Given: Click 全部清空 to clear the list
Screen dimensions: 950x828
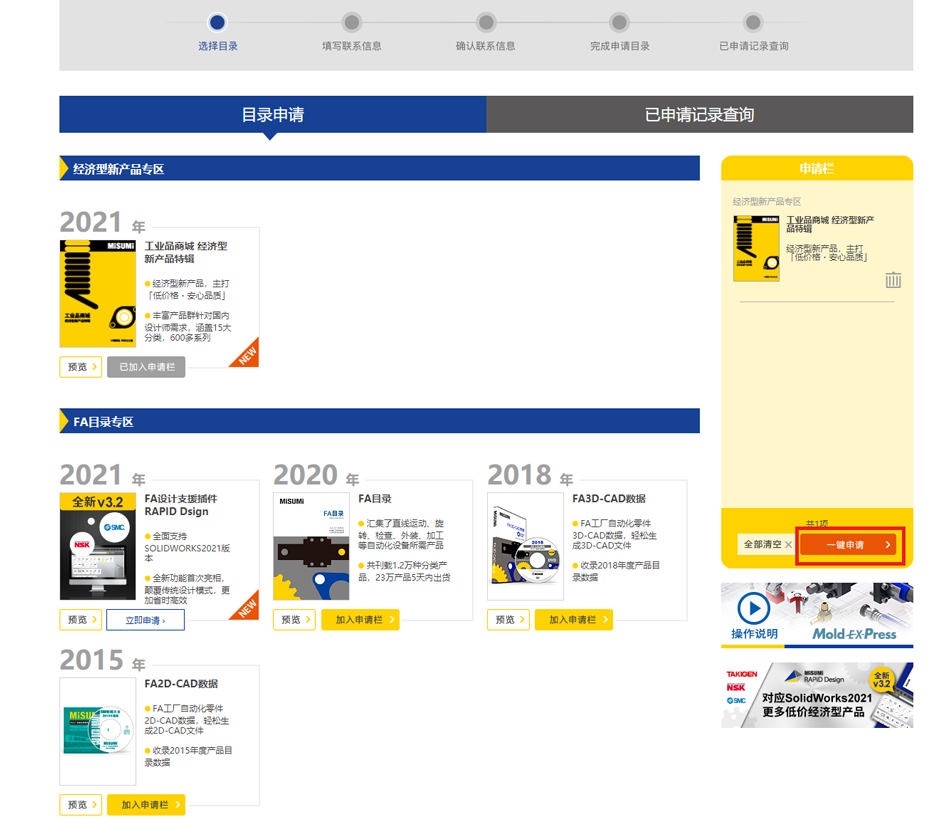Looking at the screenshot, I should 767,545.
